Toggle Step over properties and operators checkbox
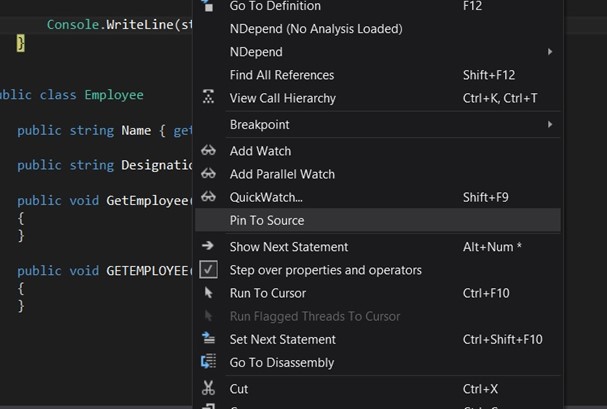The height and width of the screenshot is (409, 607). 208,270
